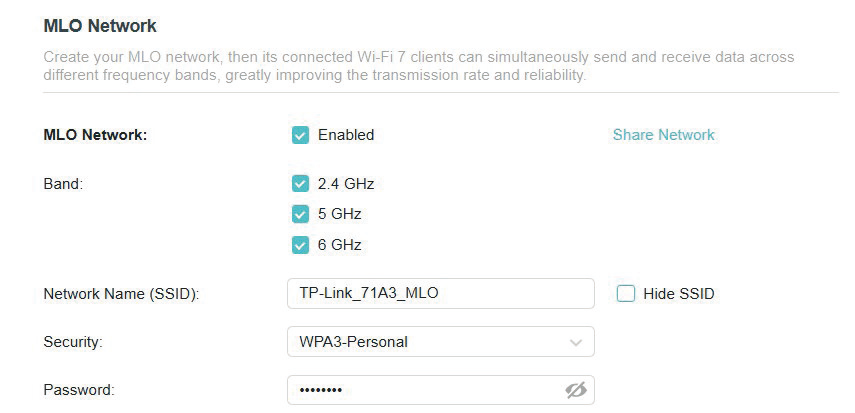
Task: Click the bold "MLO Network:" row label
Action: coord(95,135)
